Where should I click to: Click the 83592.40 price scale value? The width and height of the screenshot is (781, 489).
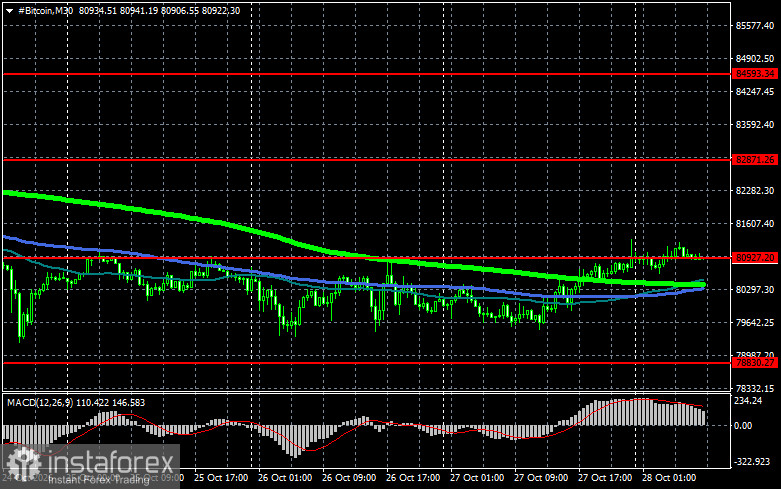(755, 124)
